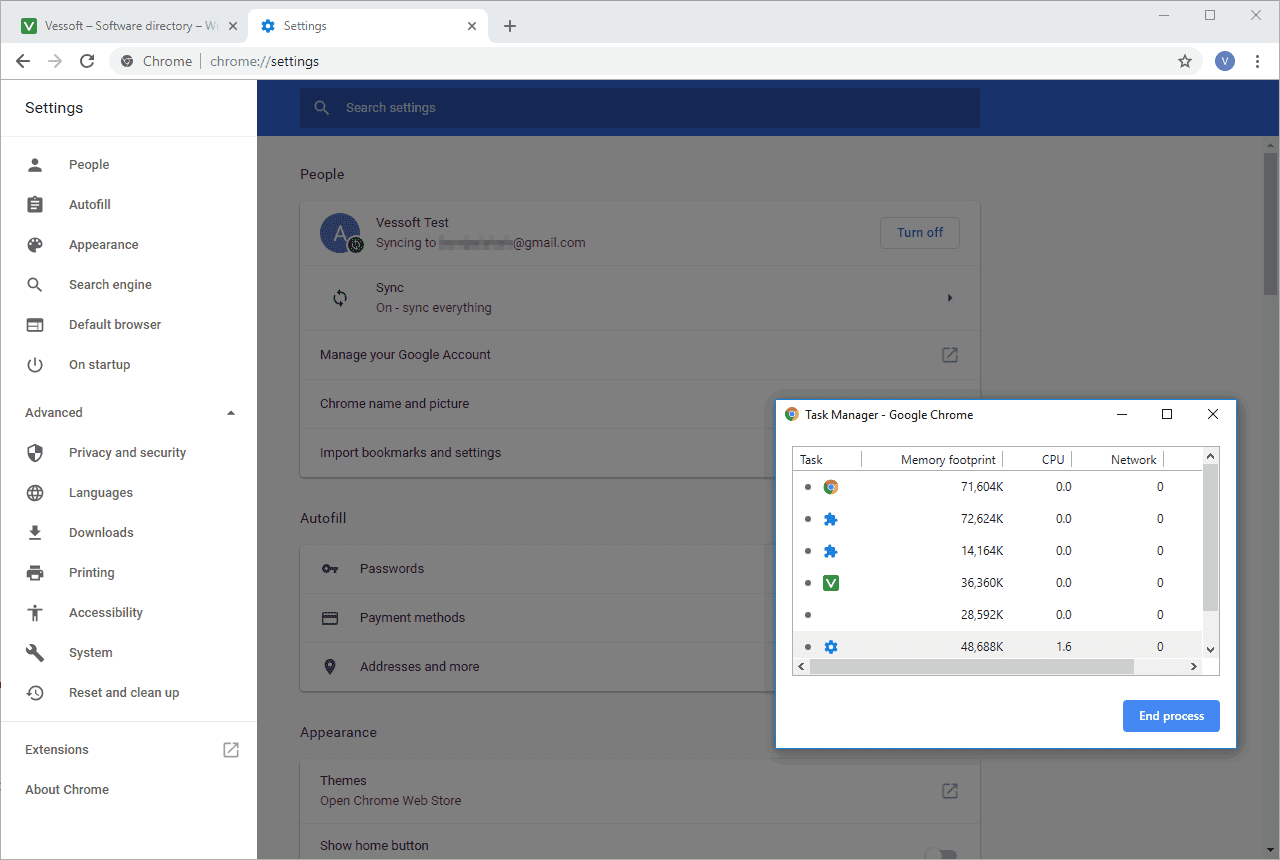The width and height of the screenshot is (1280, 860).
Task: Click the Languages globe icon
Action: pyautogui.click(x=35, y=493)
